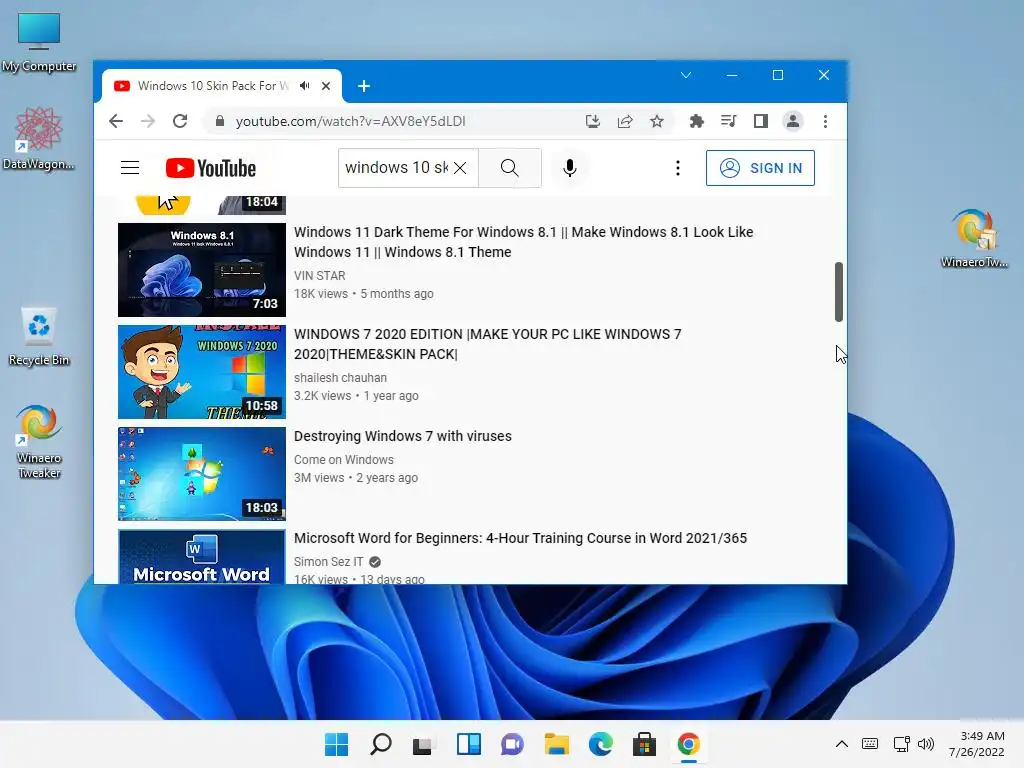Open a new tab with plus button
Screen dimensions: 1024x768
tap(364, 86)
